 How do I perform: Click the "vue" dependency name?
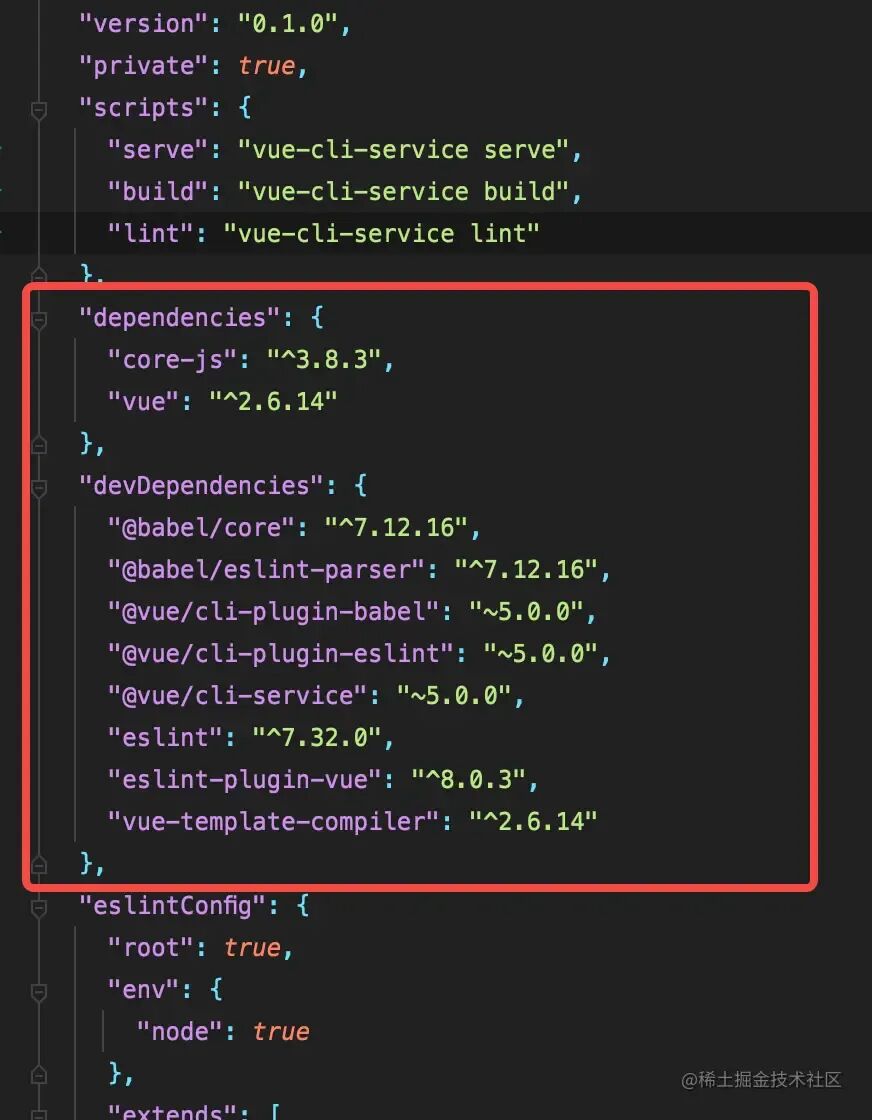[x=144, y=401]
